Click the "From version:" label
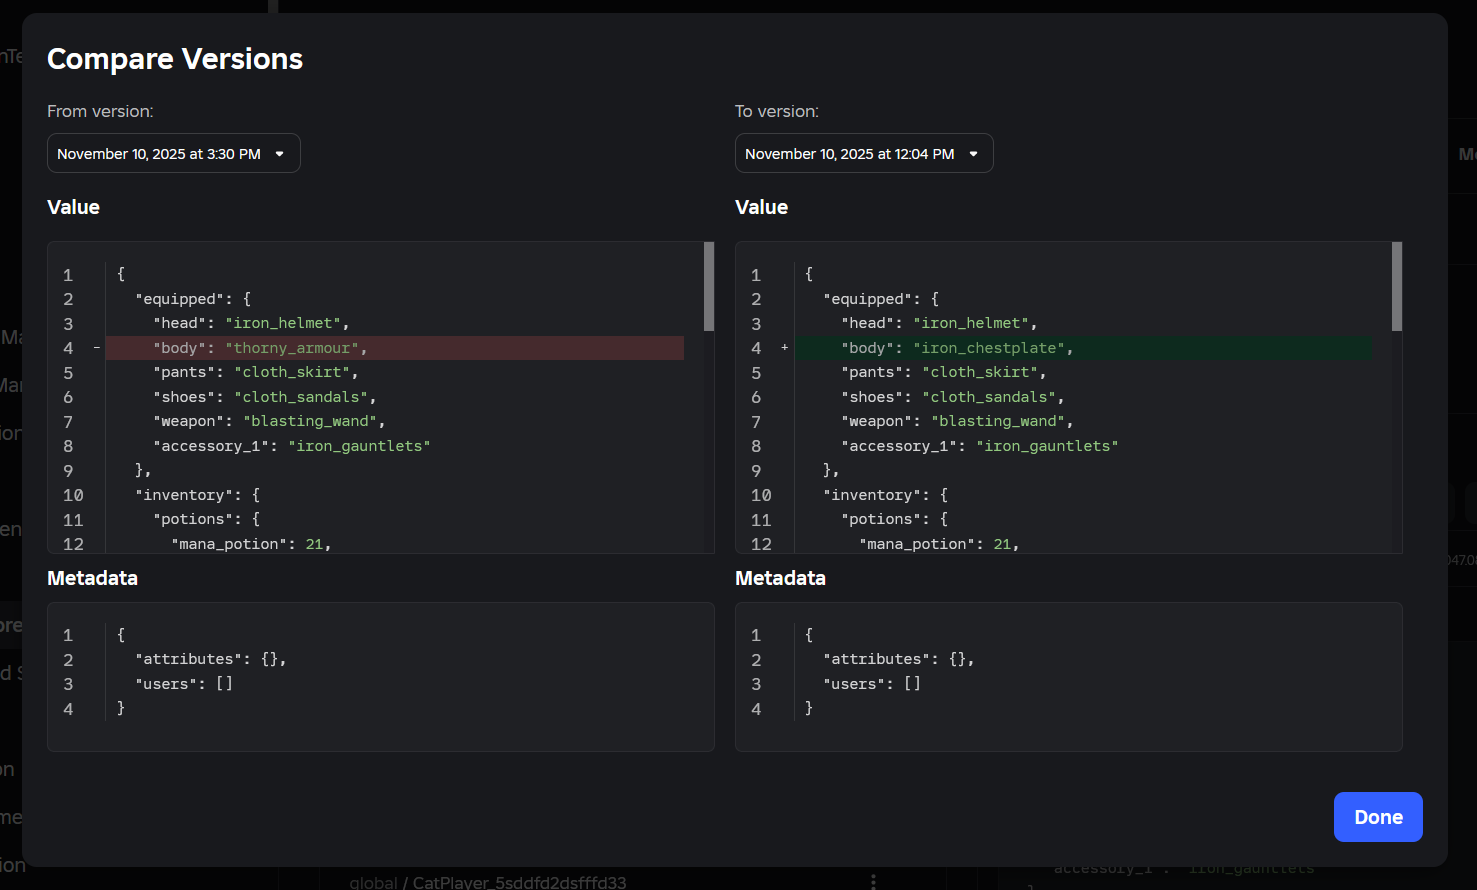Image resolution: width=1477 pixels, height=890 pixels. pos(100,111)
